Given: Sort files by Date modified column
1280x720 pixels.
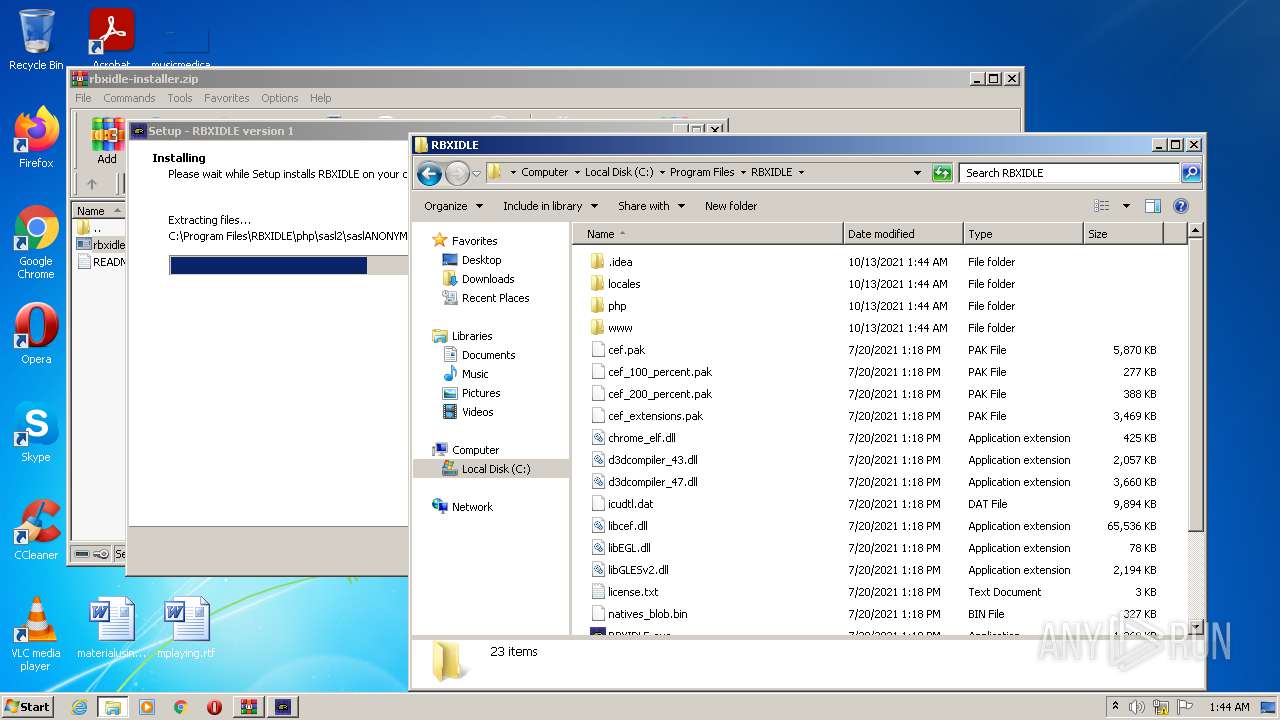Looking at the screenshot, I should (x=903, y=234).
